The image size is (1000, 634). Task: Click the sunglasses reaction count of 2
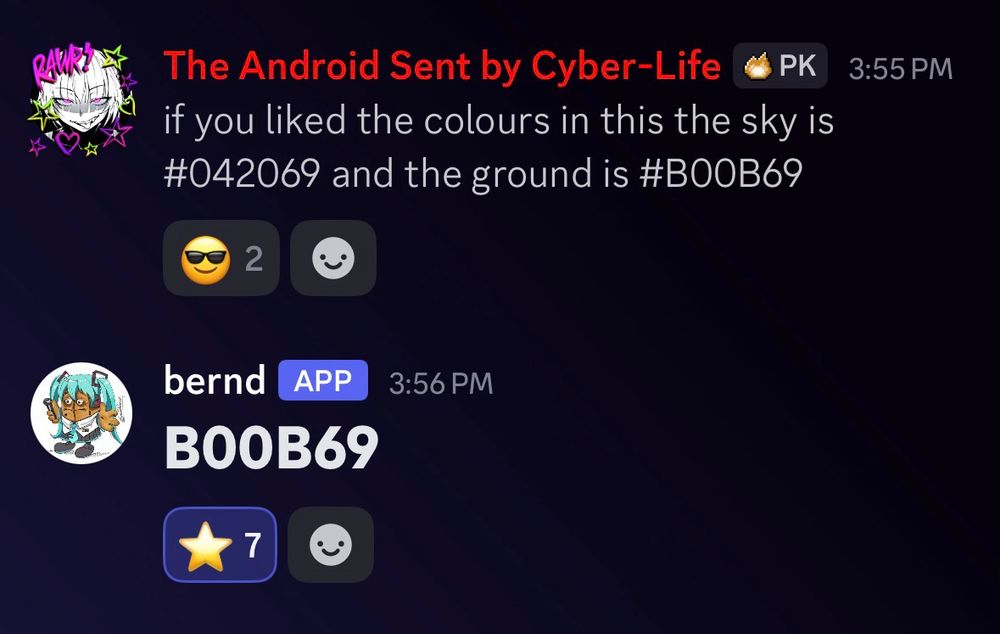(254, 258)
